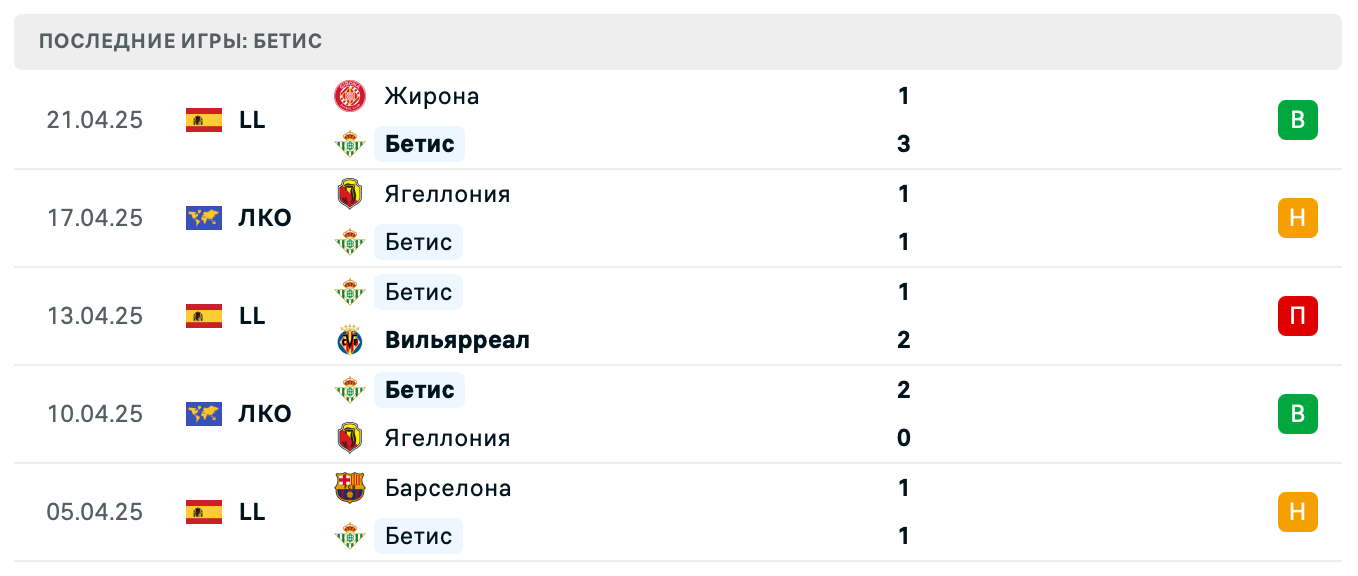Open the Барселона team link
This screenshot has width=1358, height=576.
(x=448, y=488)
